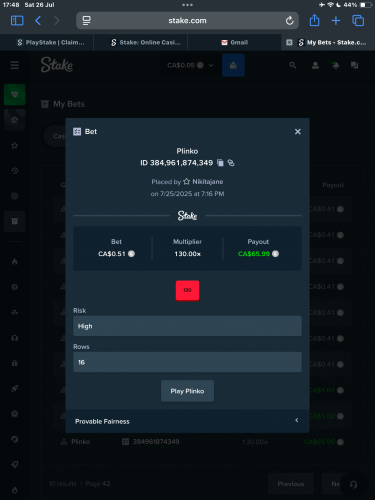The image size is (375, 500).
Task: Copy bet link icon
Action: point(231,163)
